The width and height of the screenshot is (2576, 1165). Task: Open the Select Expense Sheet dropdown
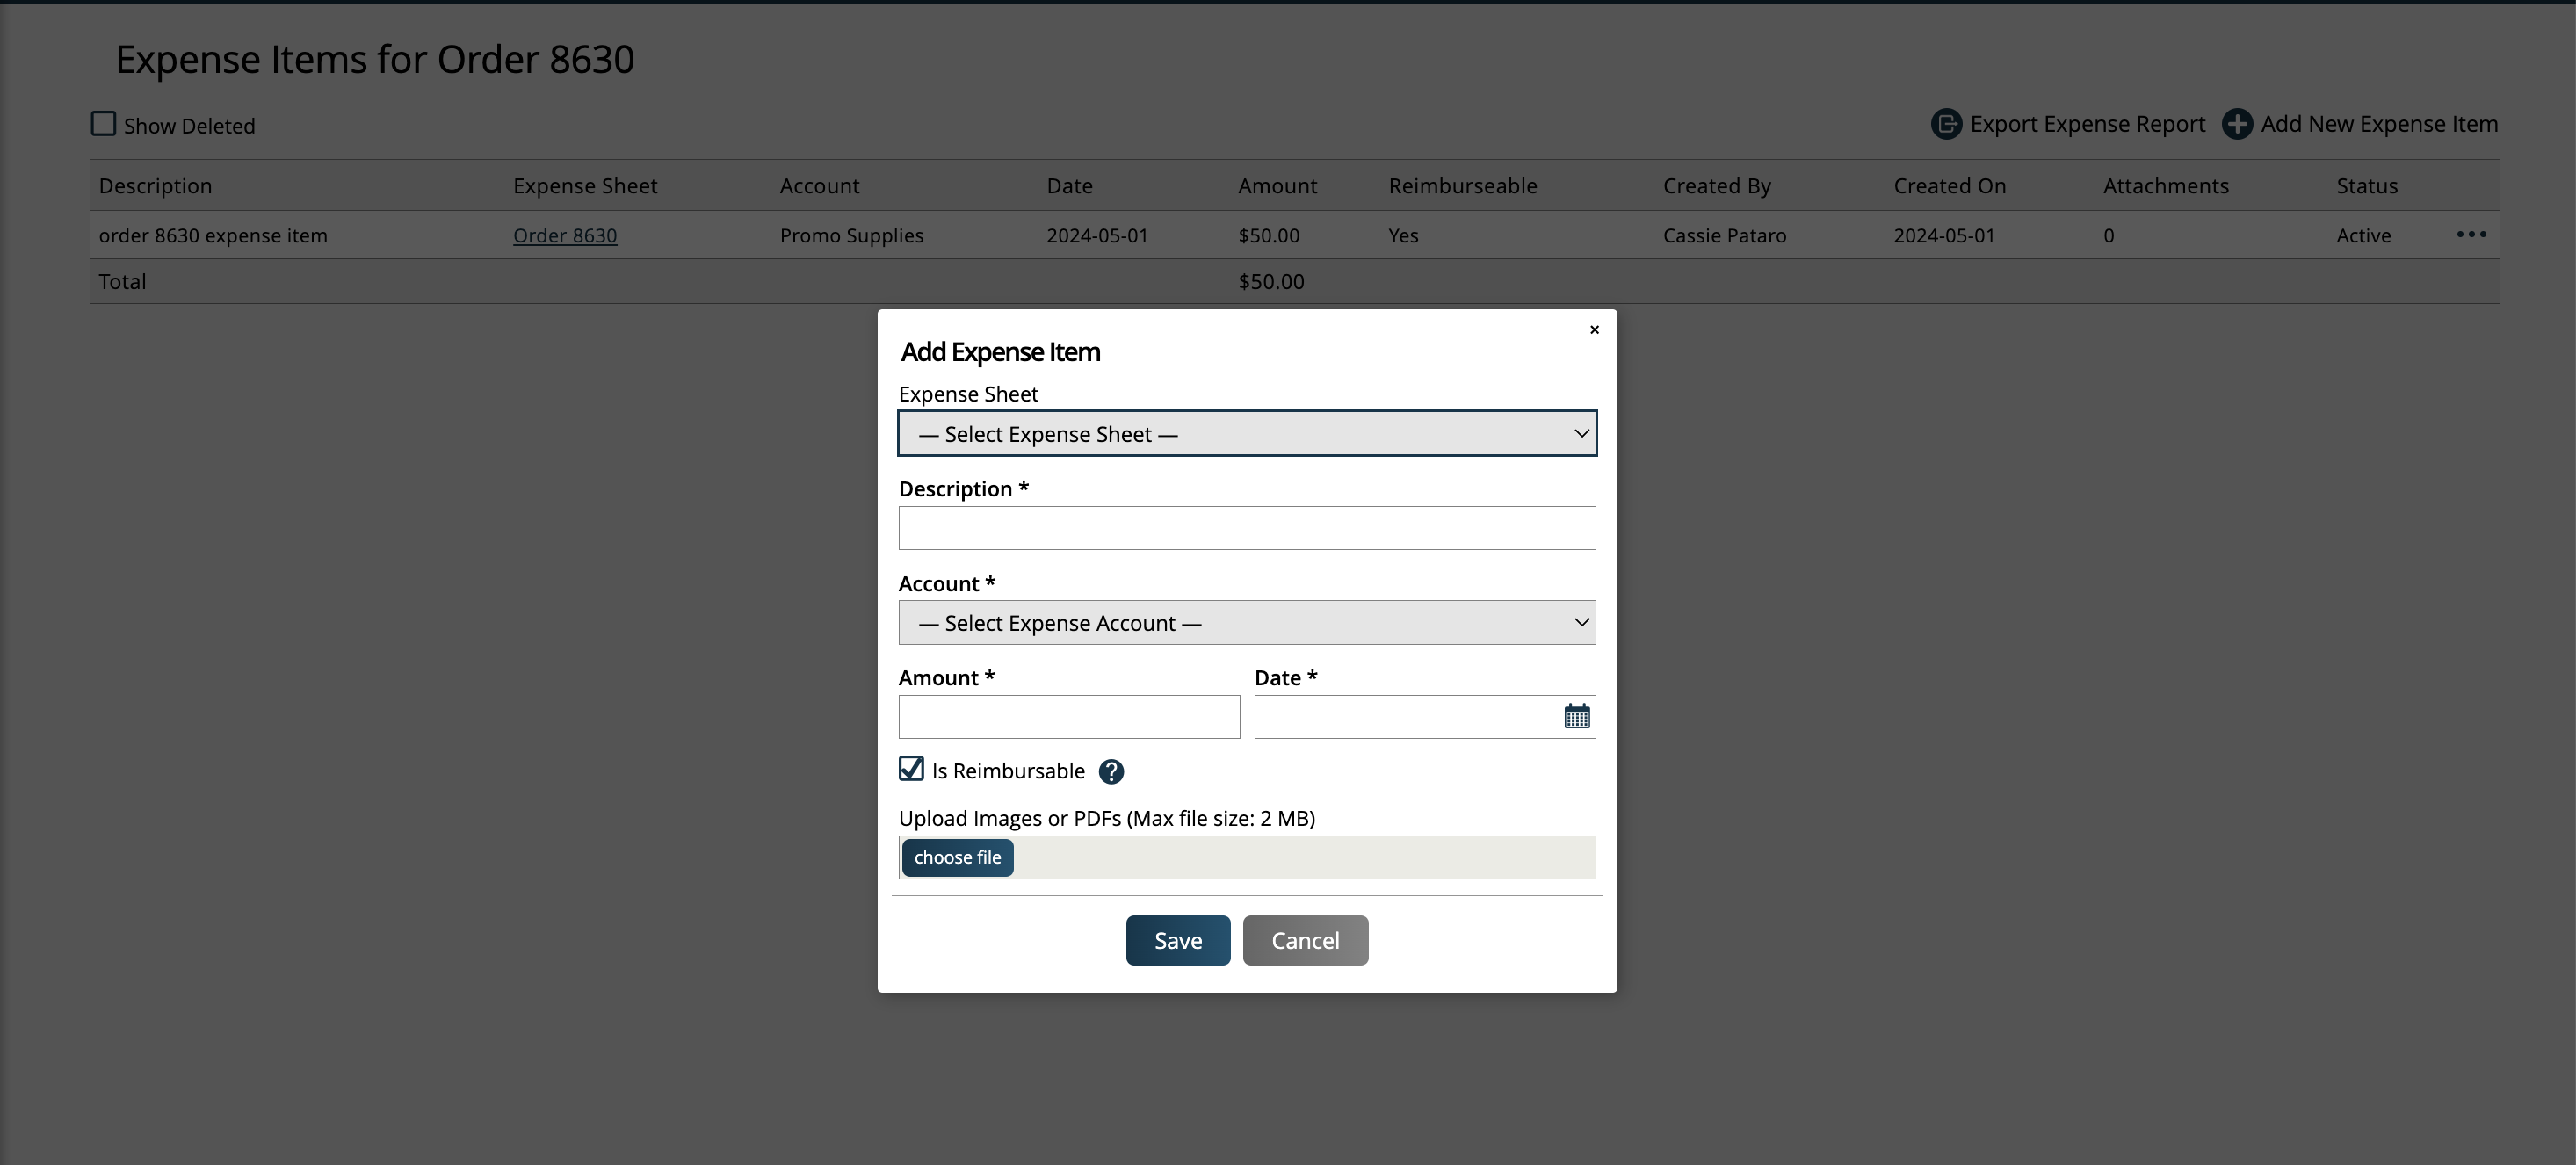(1246, 433)
